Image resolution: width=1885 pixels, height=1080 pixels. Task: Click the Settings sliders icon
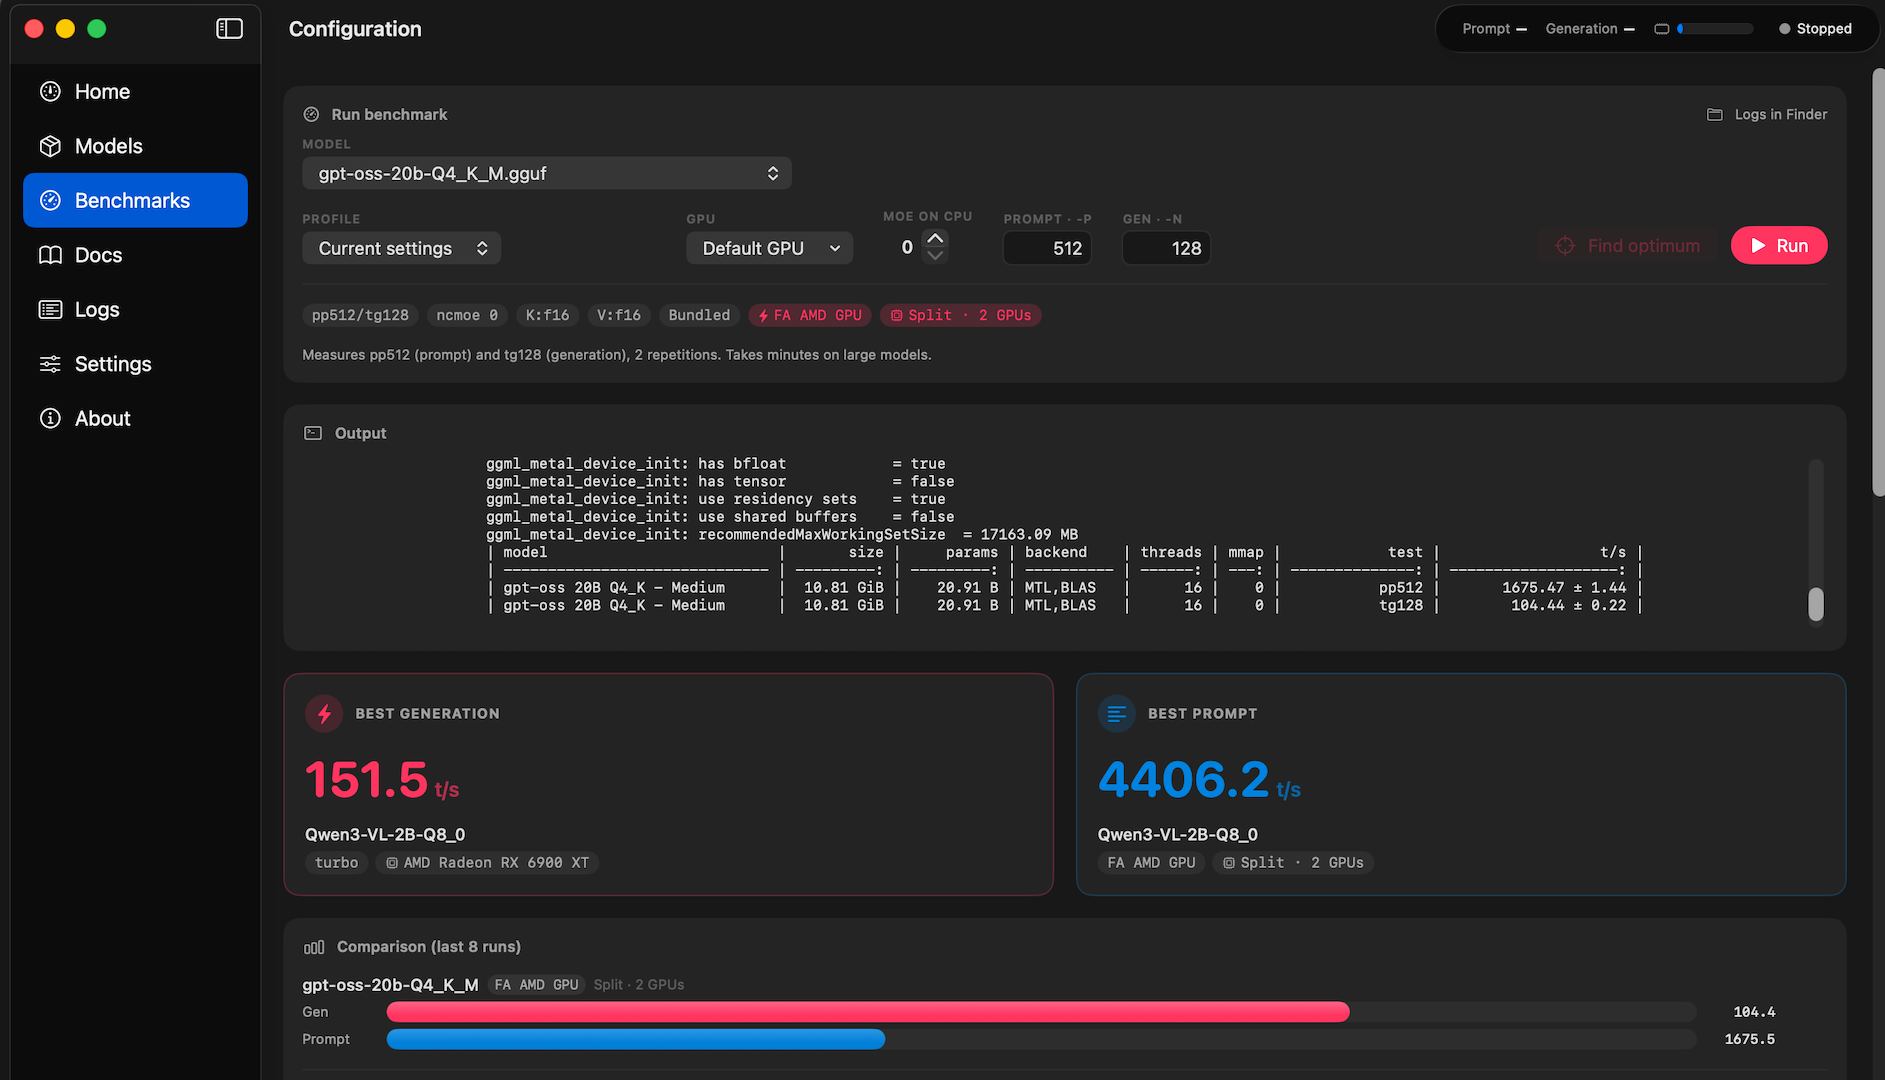[50, 364]
